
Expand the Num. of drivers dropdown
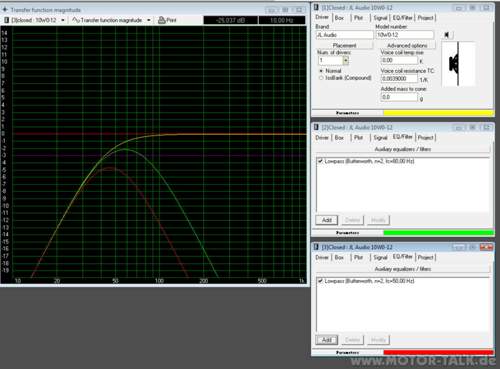pyautogui.click(x=346, y=61)
